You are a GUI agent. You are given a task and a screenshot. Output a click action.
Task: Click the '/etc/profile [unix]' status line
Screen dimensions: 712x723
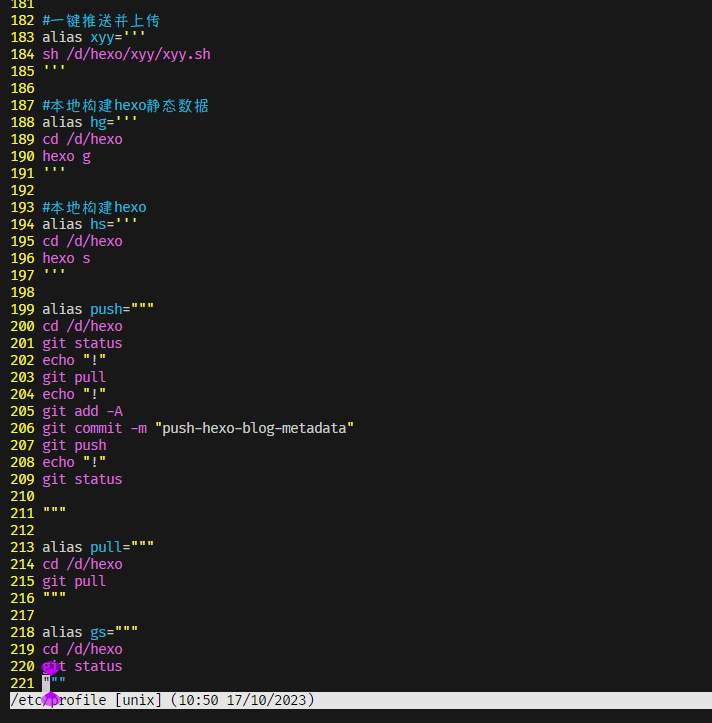pos(86,700)
